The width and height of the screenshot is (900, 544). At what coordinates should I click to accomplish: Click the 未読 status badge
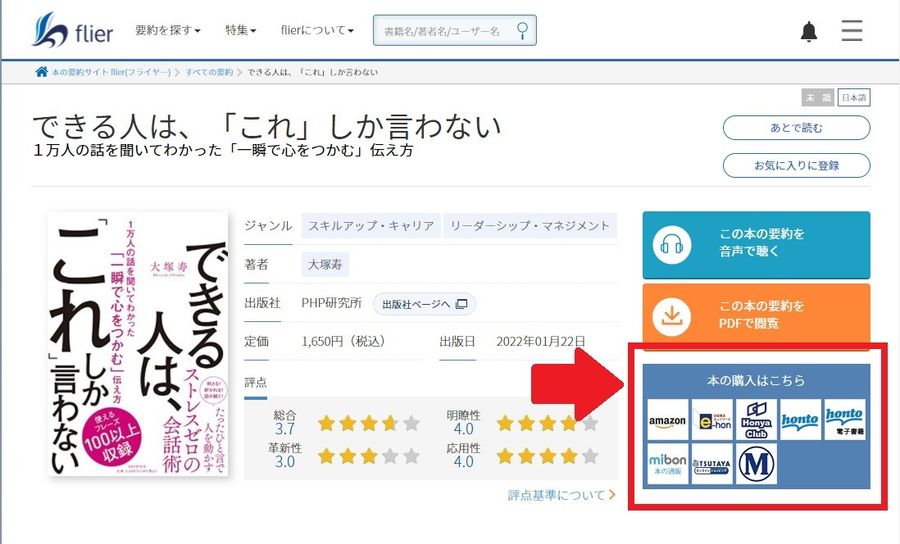click(x=817, y=98)
